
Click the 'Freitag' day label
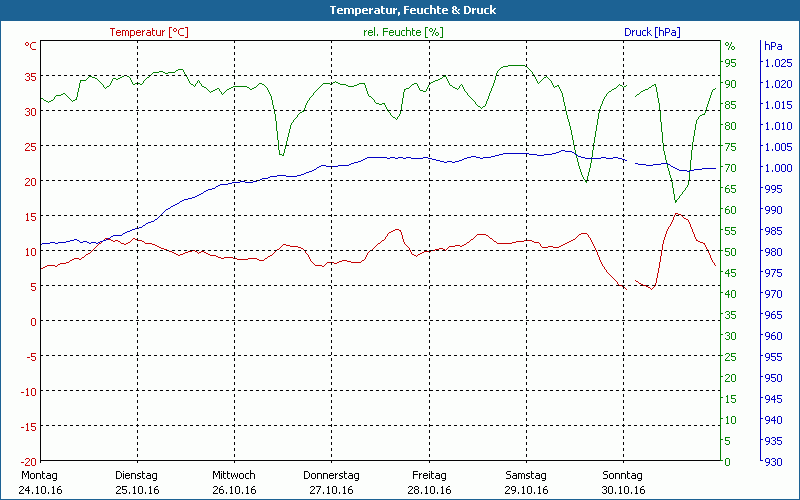coord(429,476)
